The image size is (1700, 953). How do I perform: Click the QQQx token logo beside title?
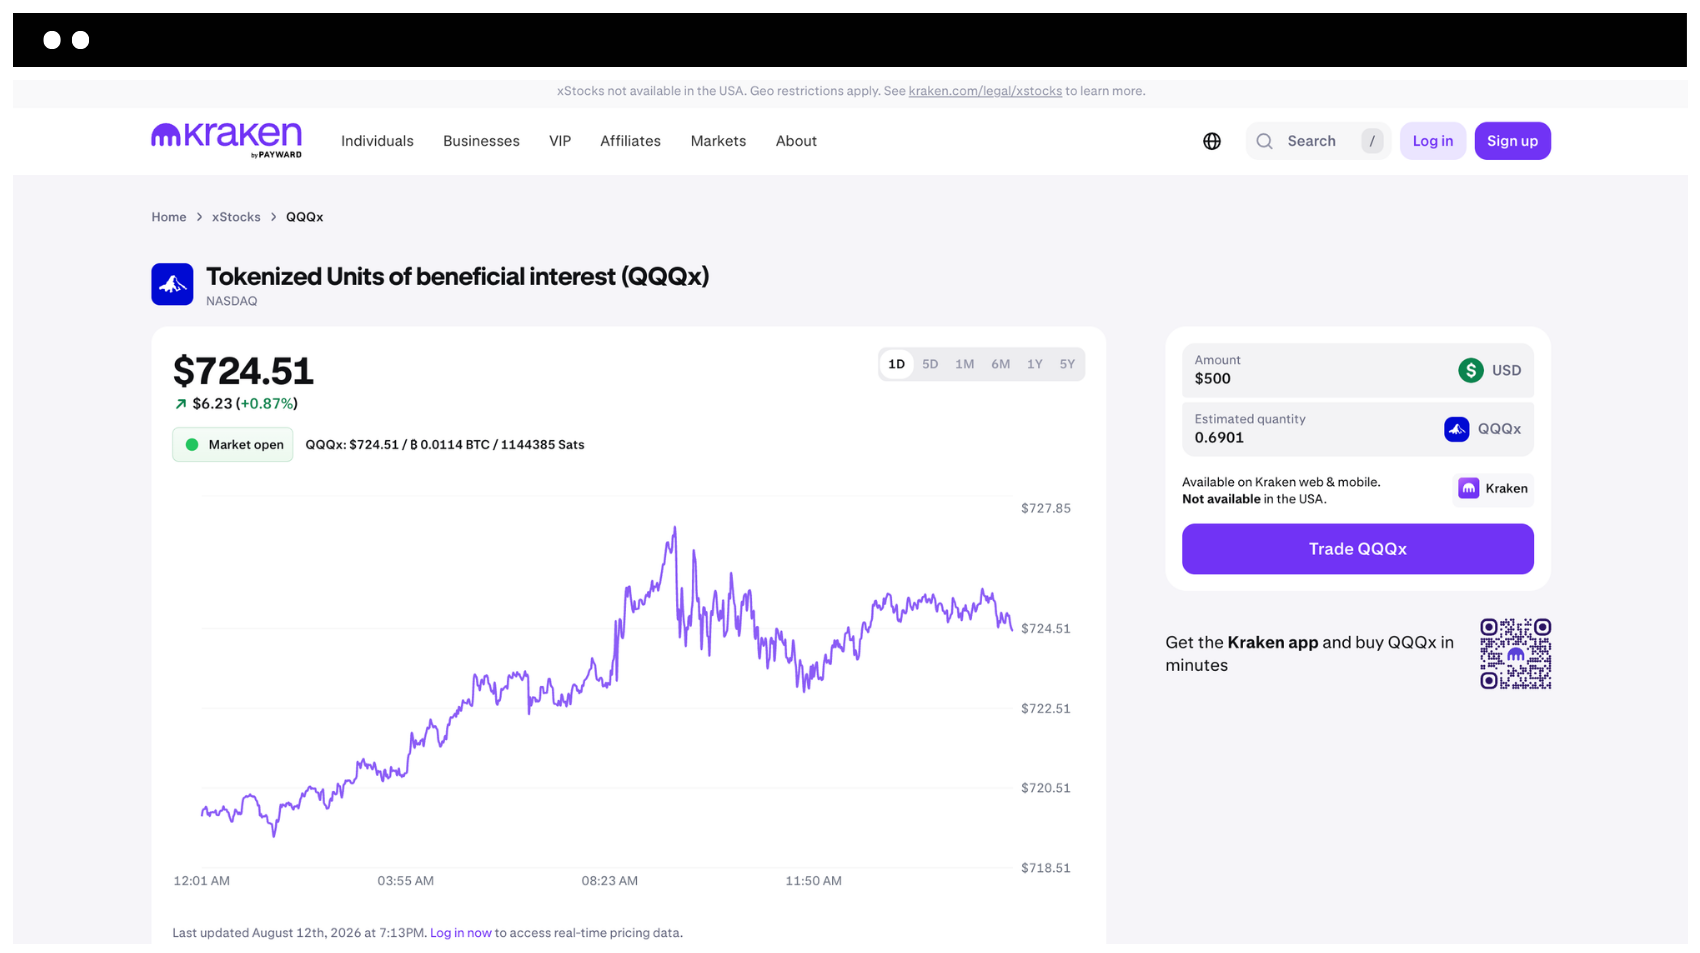click(x=172, y=284)
